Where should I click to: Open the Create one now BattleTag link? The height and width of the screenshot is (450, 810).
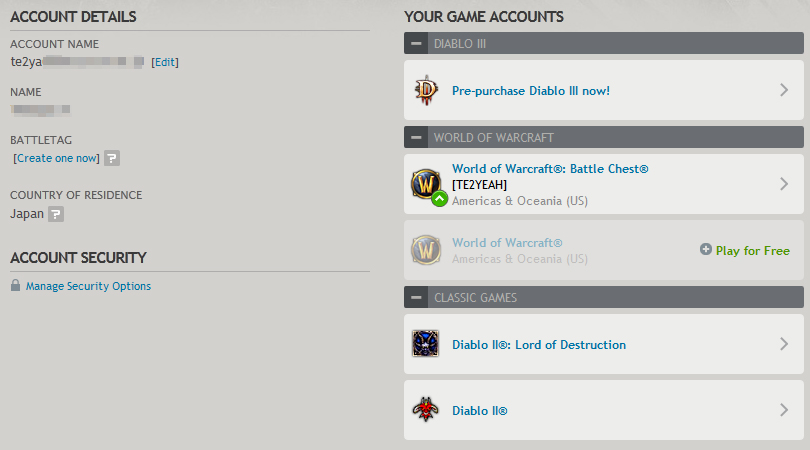pyautogui.click(x=56, y=158)
